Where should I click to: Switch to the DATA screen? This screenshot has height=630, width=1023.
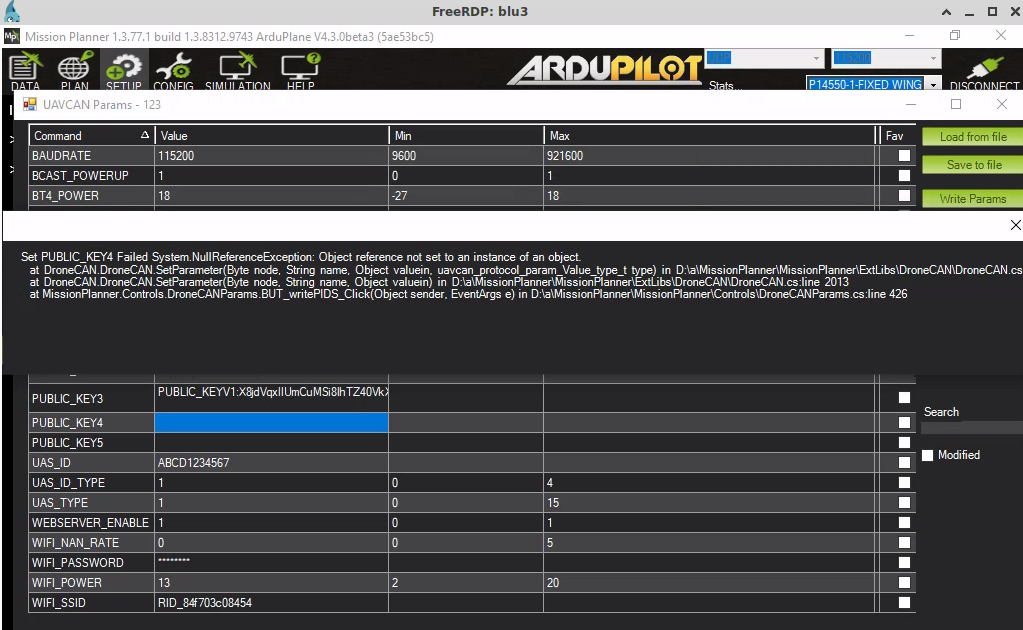click(x=25, y=68)
